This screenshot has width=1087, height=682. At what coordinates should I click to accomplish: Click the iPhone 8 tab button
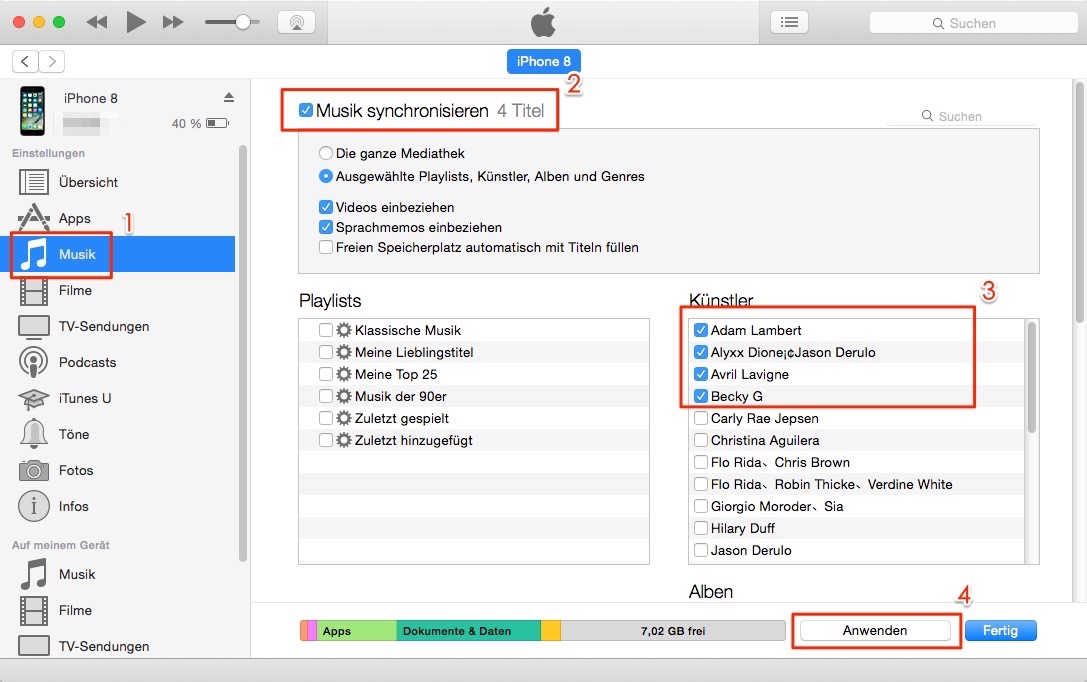point(544,62)
